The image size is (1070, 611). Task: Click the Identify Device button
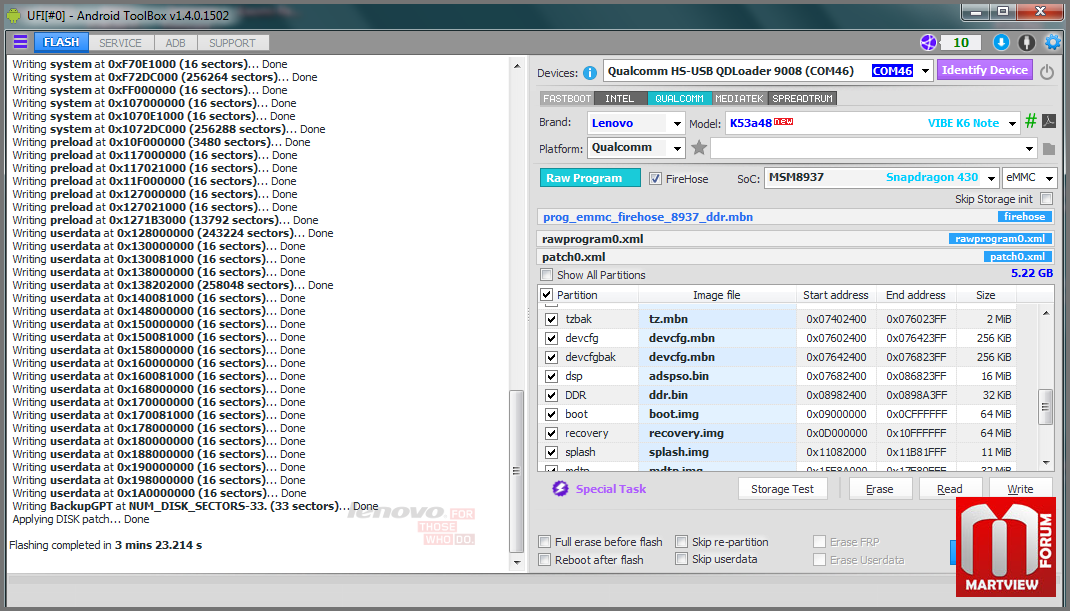click(984, 70)
